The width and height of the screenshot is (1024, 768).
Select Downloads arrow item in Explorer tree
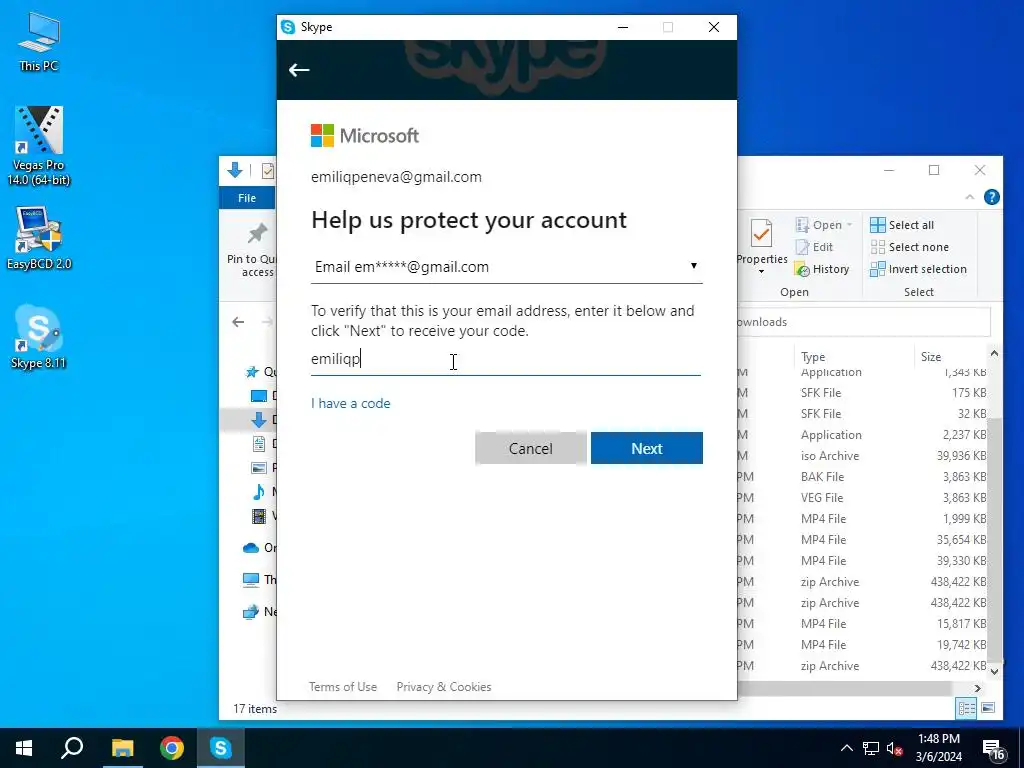point(259,419)
